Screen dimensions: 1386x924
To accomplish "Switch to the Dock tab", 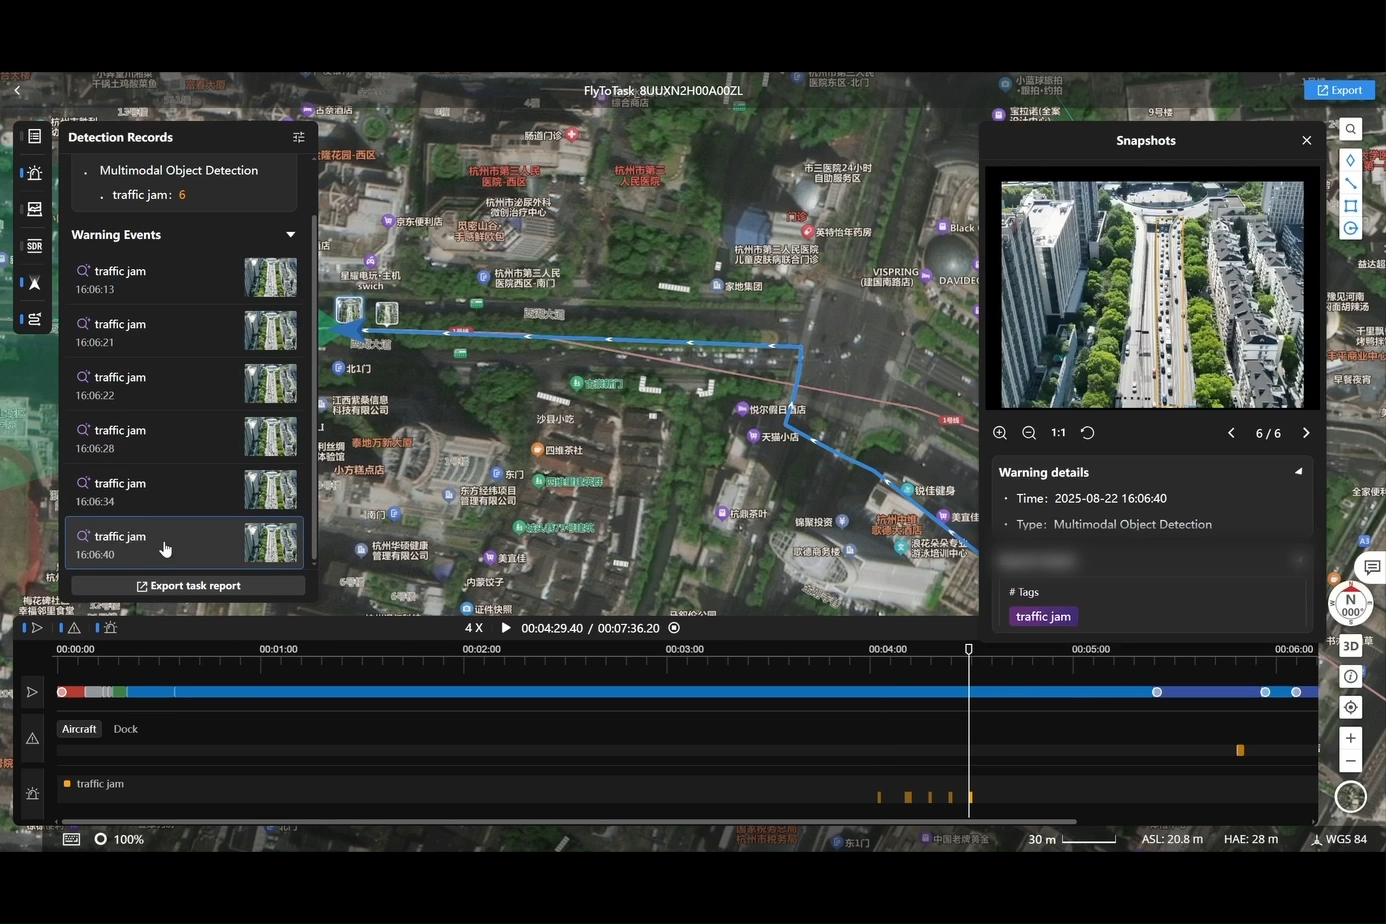I will [125, 729].
